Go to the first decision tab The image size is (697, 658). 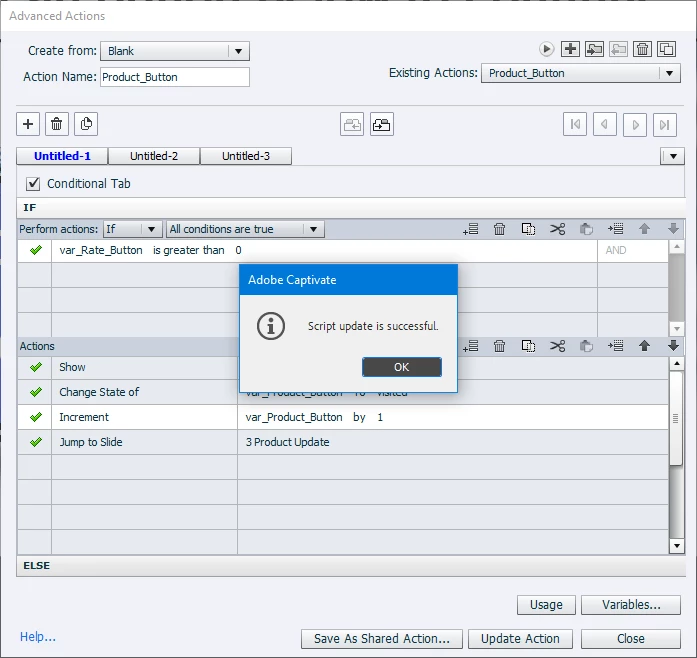tap(575, 124)
